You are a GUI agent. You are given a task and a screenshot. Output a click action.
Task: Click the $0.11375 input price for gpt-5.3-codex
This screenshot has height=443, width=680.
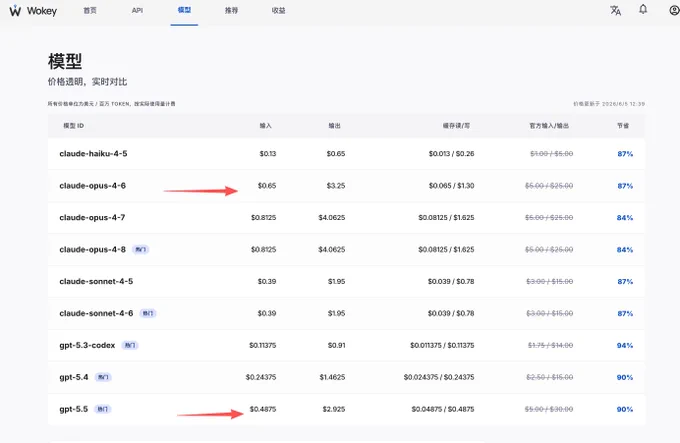(x=262, y=345)
